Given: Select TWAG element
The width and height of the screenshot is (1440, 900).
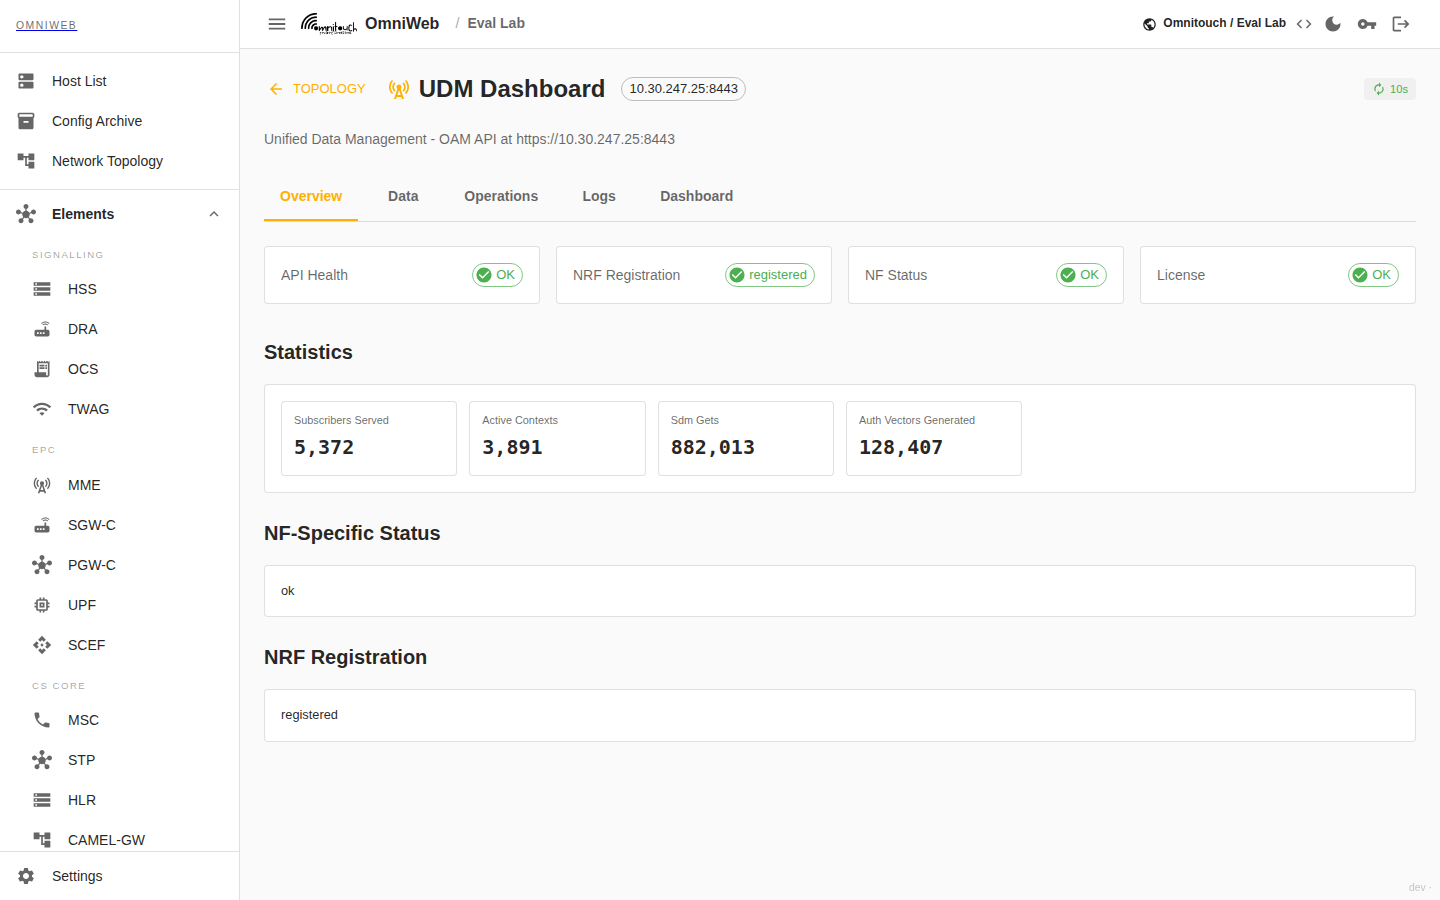Looking at the screenshot, I should click(x=120, y=409).
